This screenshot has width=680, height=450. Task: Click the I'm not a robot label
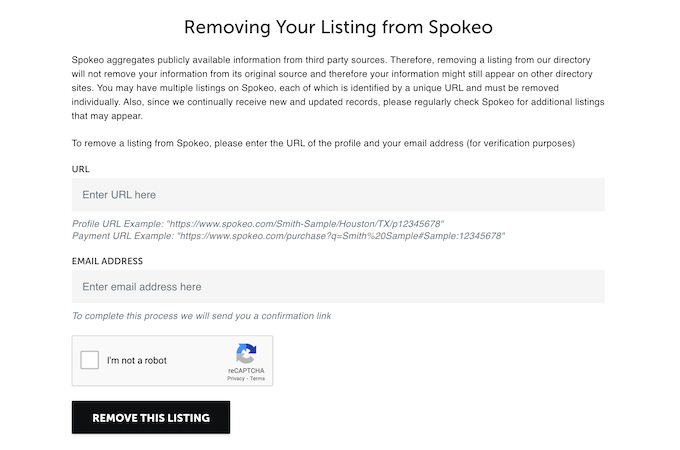point(137,360)
